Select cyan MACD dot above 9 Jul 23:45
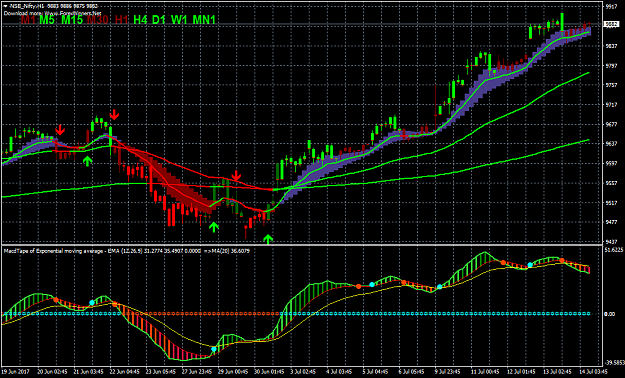Viewport: 625px width, 378px height. click(439, 287)
